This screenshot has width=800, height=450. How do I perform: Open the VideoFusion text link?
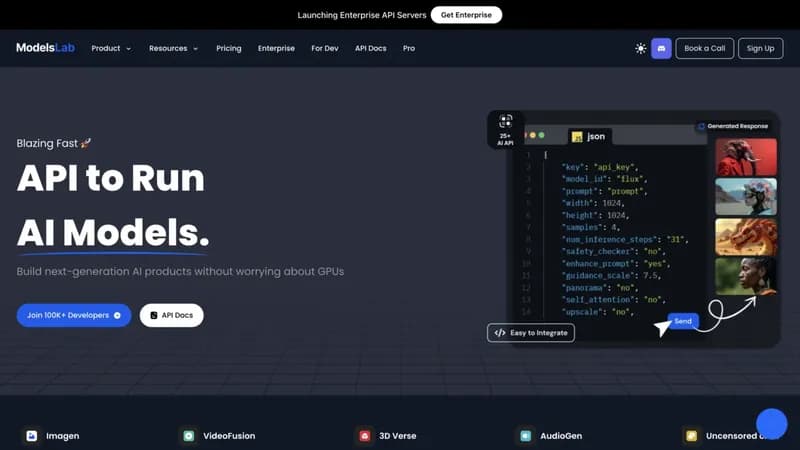229,436
